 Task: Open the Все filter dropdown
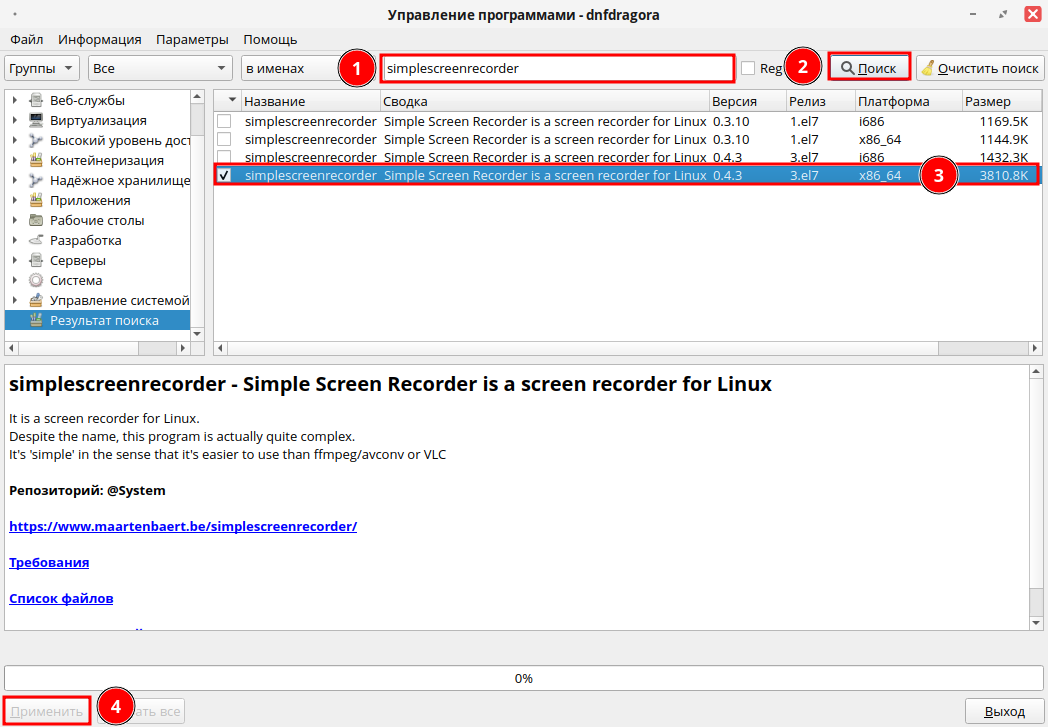tap(160, 68)
